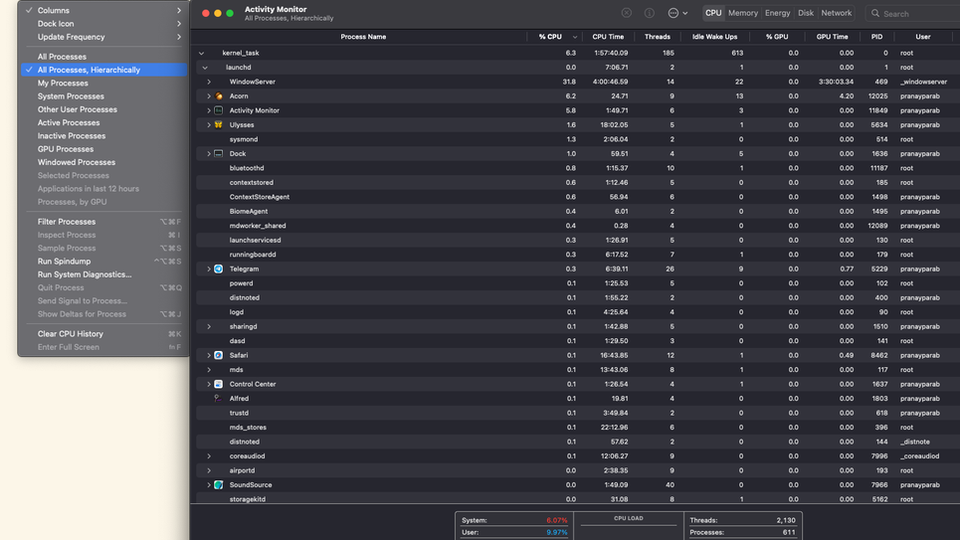Viewport: 960px width, 540px height.
Task: Select the bluetoothd process row
Action: pos(578,168)
